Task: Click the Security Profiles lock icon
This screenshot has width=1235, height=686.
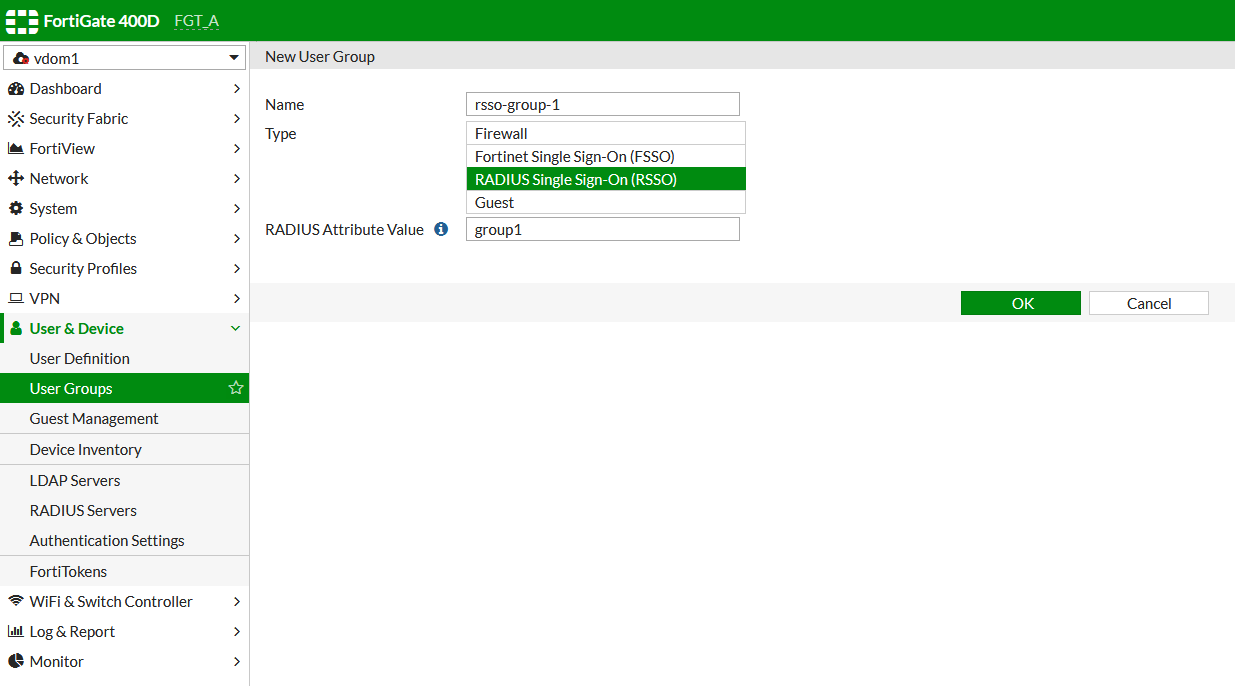Action: pyautogui.click(x=15, y=269)
